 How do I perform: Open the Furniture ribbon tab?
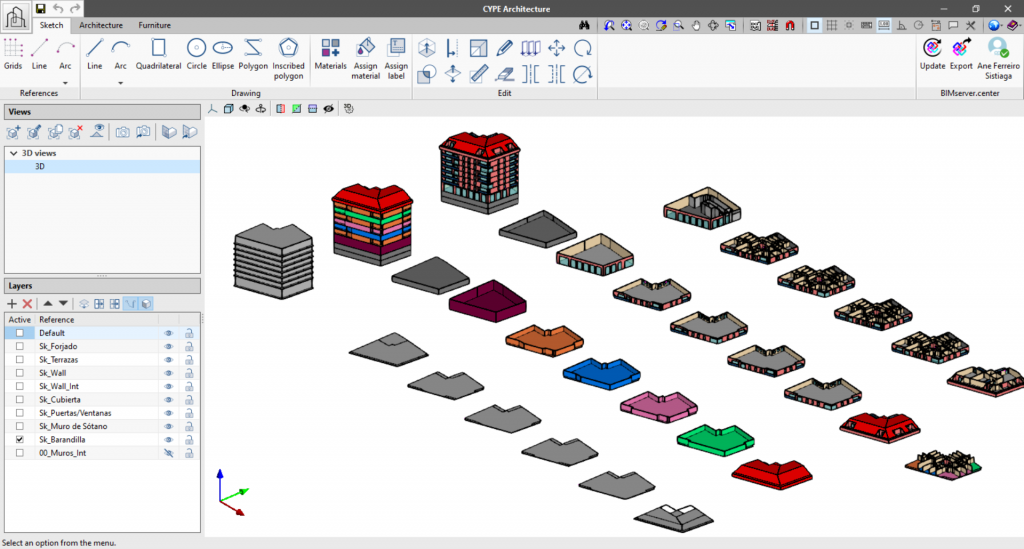[154, 24]
